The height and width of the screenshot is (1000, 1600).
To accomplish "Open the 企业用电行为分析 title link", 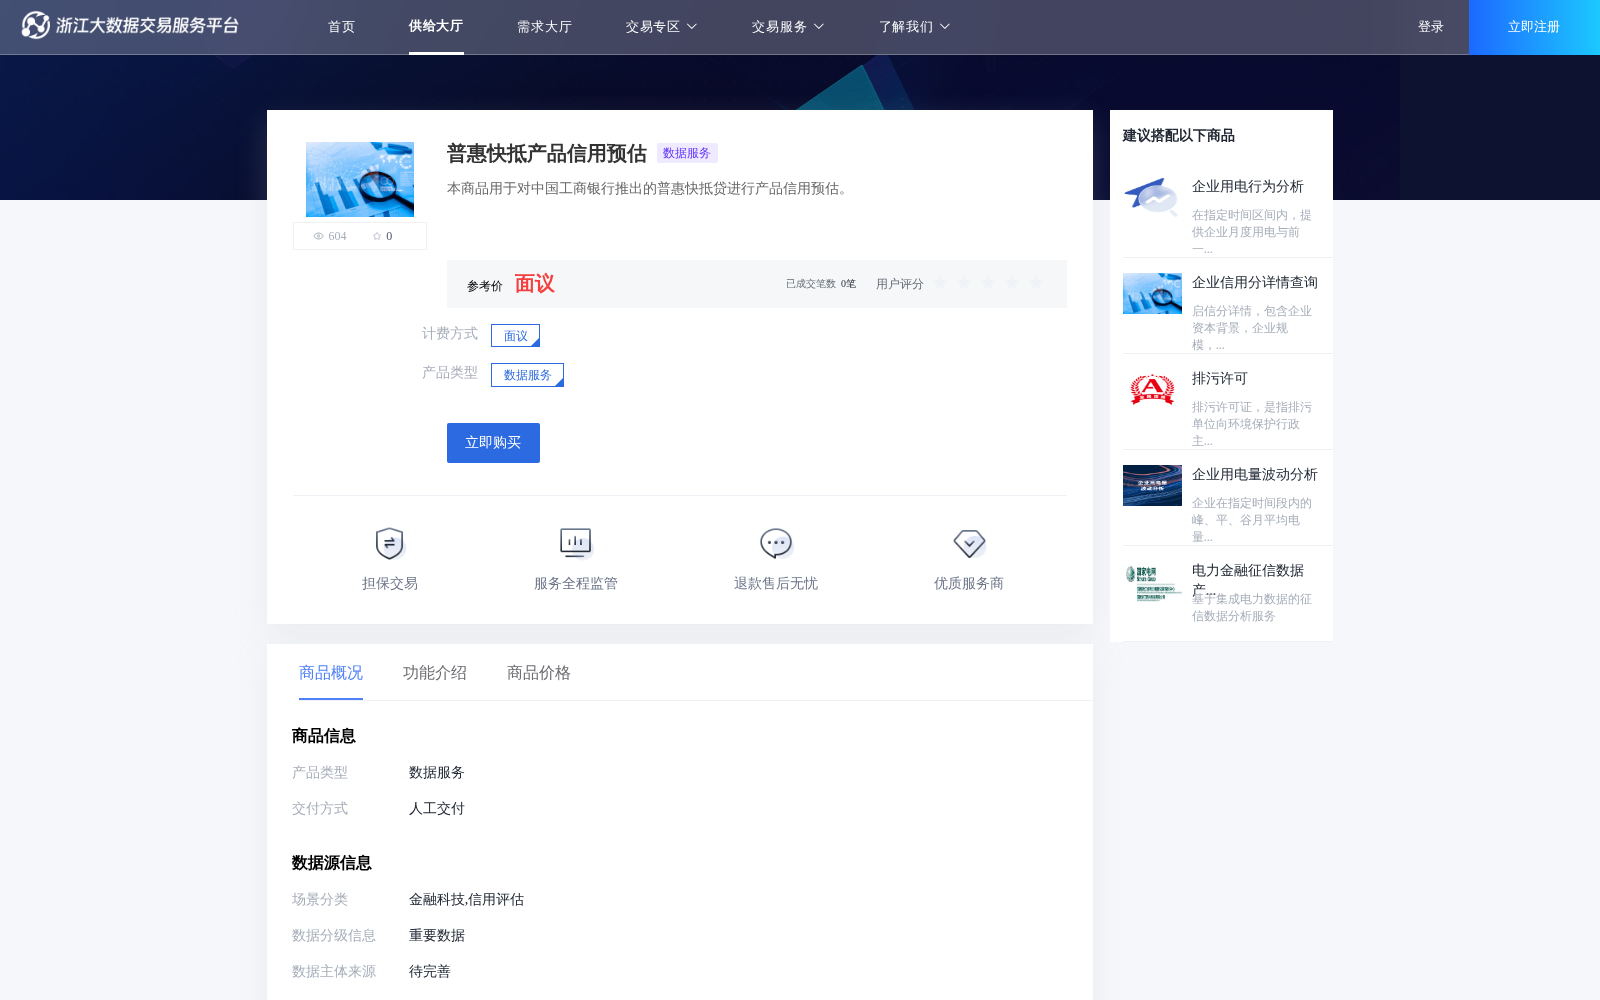I will tap(1247, 187).
